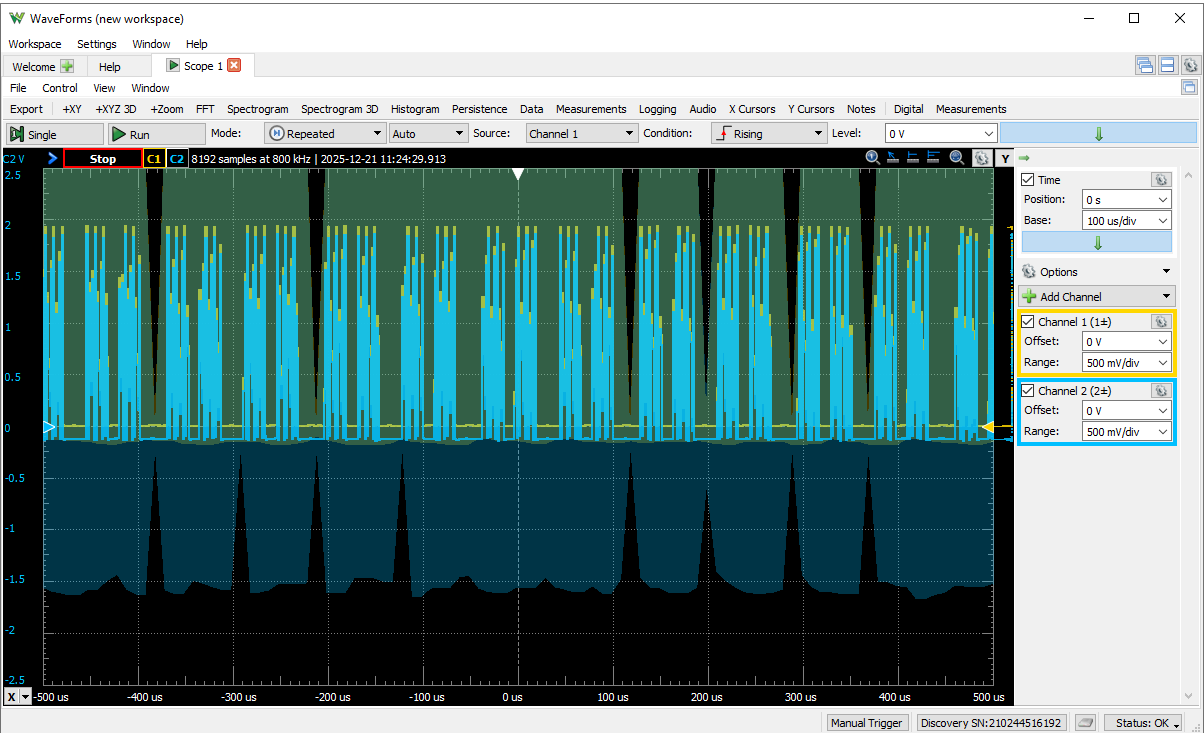Open the Channel 2 gear settings

tap(1160, 391)
